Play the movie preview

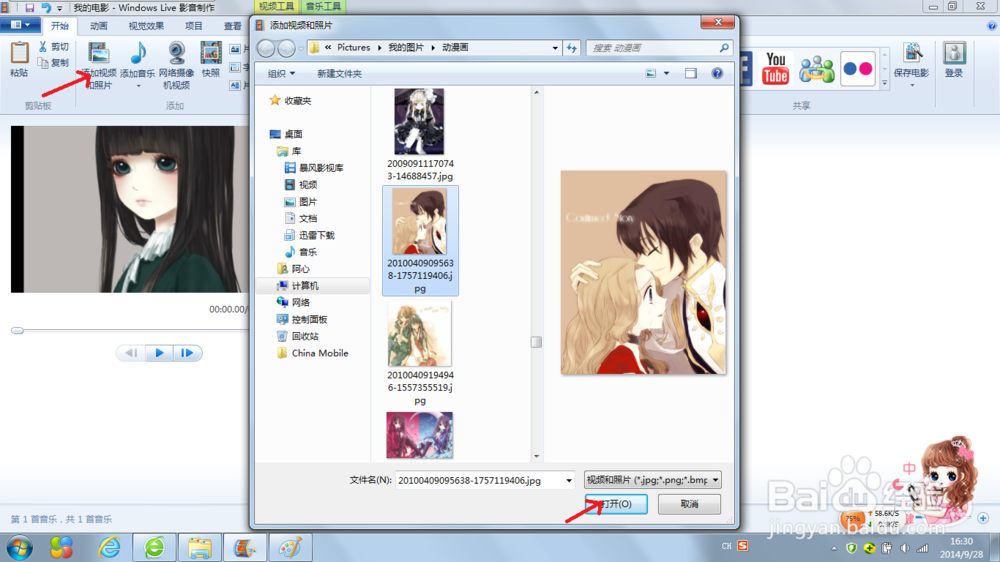(159, 353)
